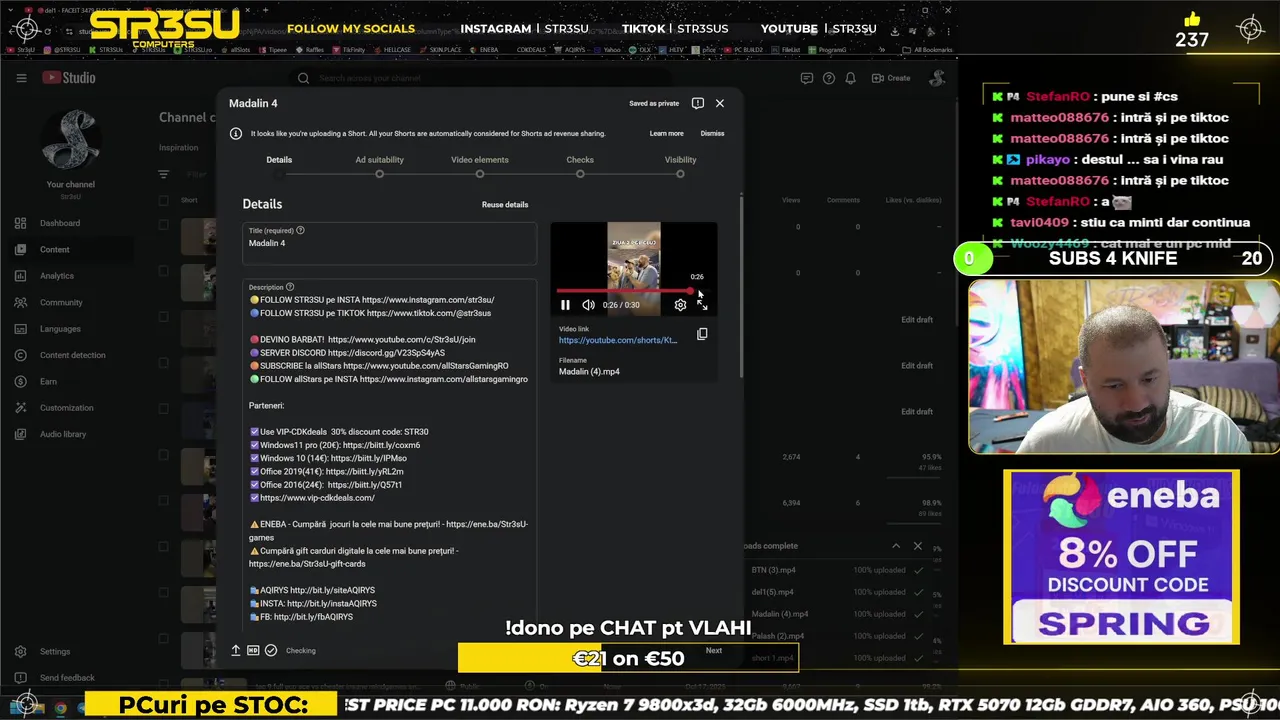Open Content detection in the sidebar
The height and width of the screenshot is (720, 1280).
click(x=72, y=355)
